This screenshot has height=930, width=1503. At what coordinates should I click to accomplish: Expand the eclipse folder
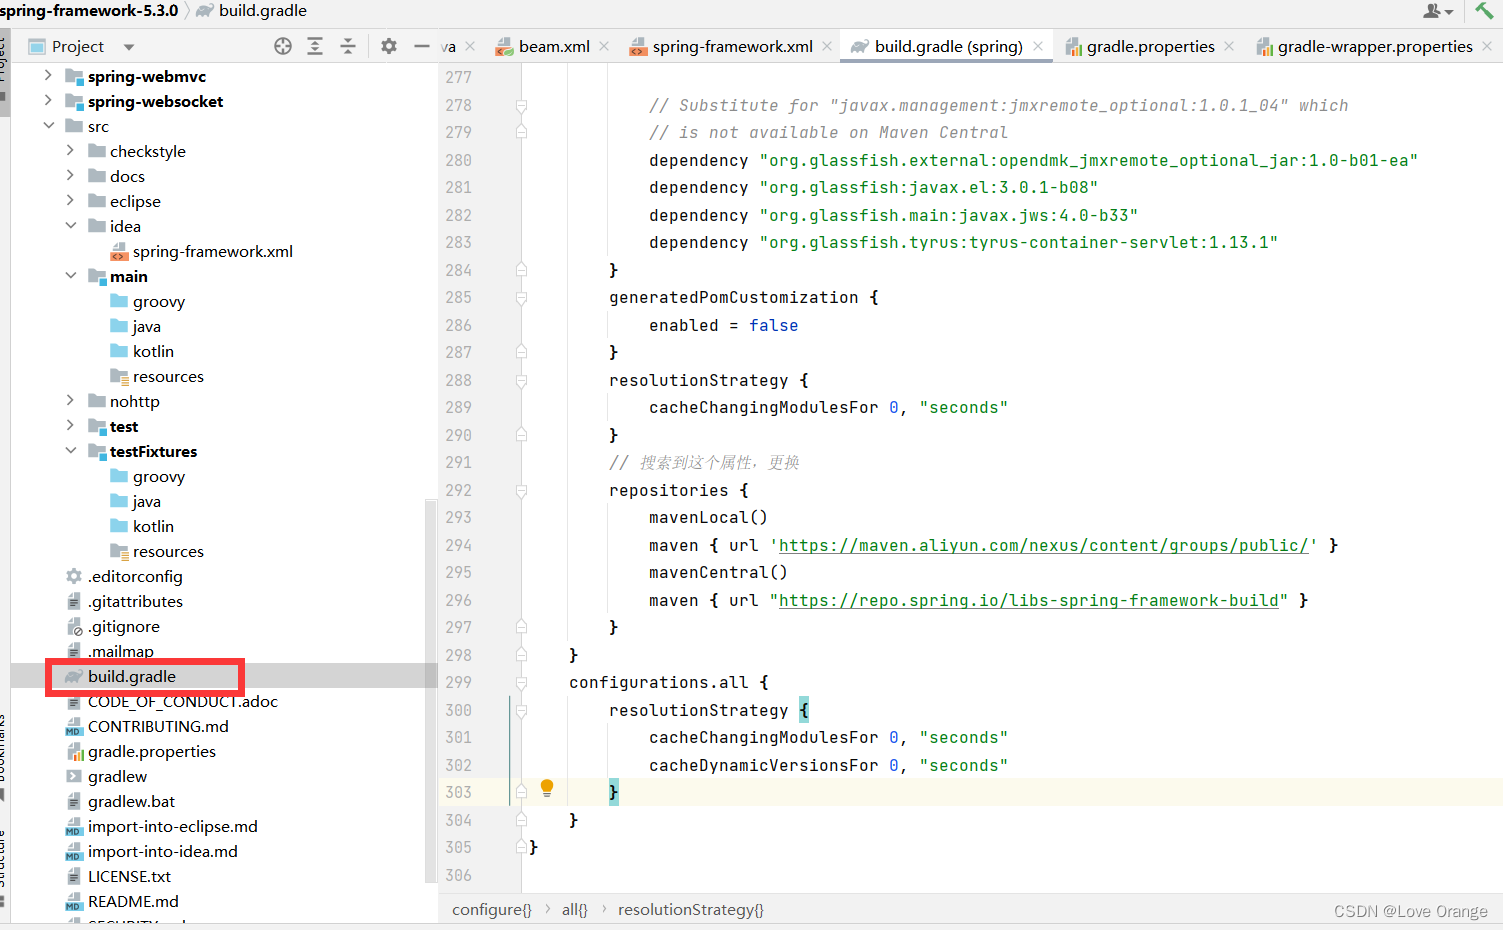[70, 200]
